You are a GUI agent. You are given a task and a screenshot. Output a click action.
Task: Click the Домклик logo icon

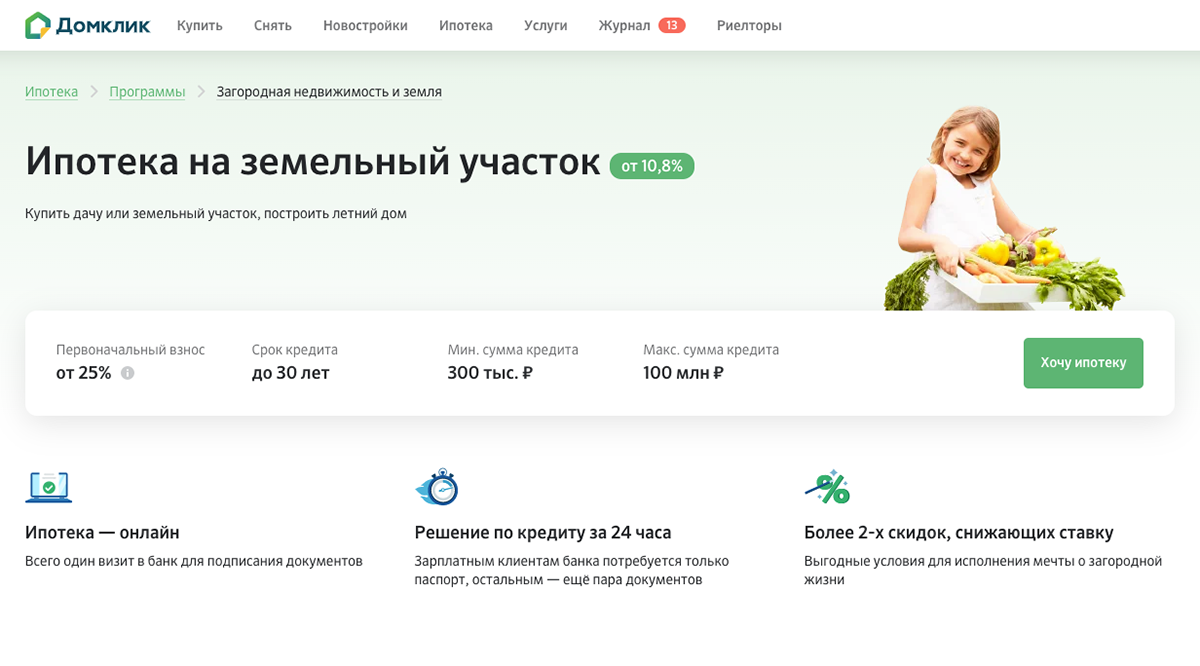(38, 26)
